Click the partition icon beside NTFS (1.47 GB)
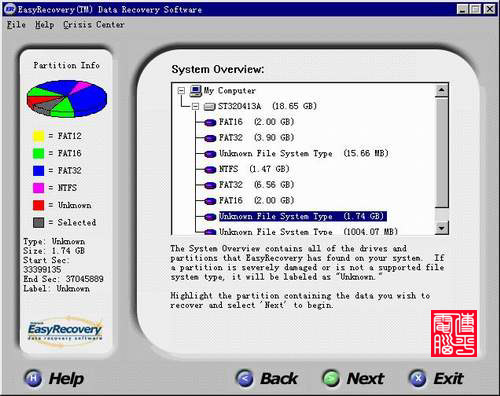Viewport: 500px width, 396px height. [210, 170]
